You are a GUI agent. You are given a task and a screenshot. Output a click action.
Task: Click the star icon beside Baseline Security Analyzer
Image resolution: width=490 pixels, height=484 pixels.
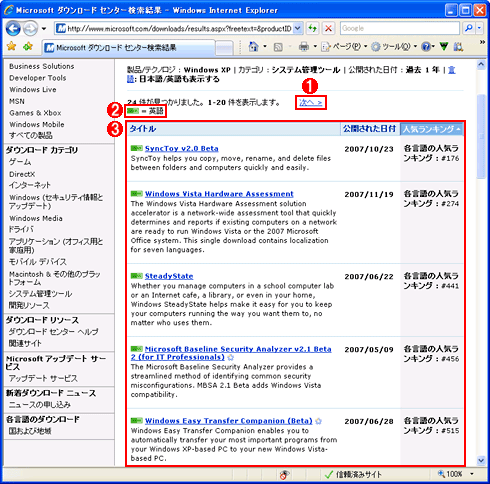click(x=230, y=358)
